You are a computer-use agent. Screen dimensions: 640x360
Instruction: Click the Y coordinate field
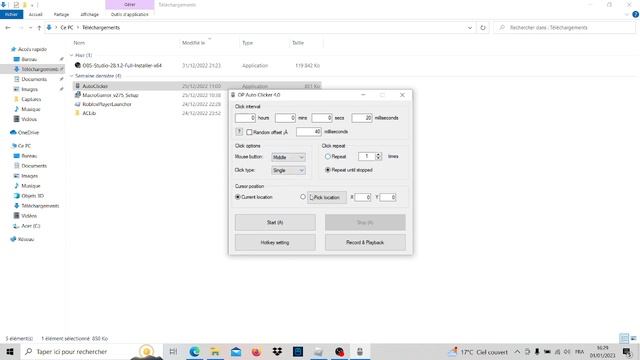pyautogui.click(x=388, y=197)
